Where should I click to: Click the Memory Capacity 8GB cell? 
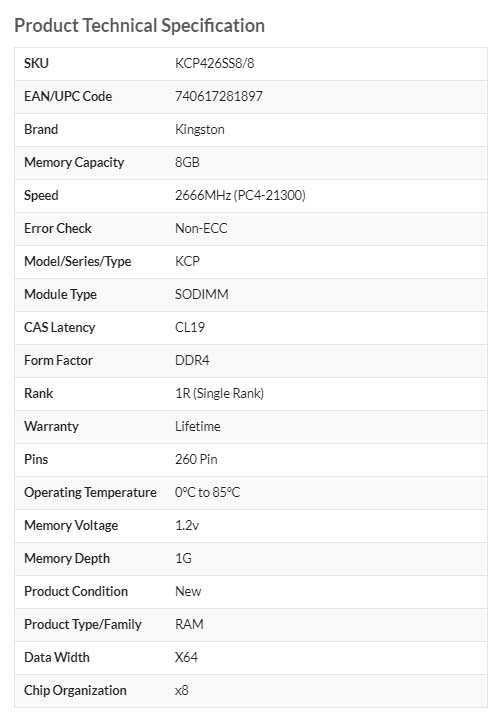coord(187,162)
